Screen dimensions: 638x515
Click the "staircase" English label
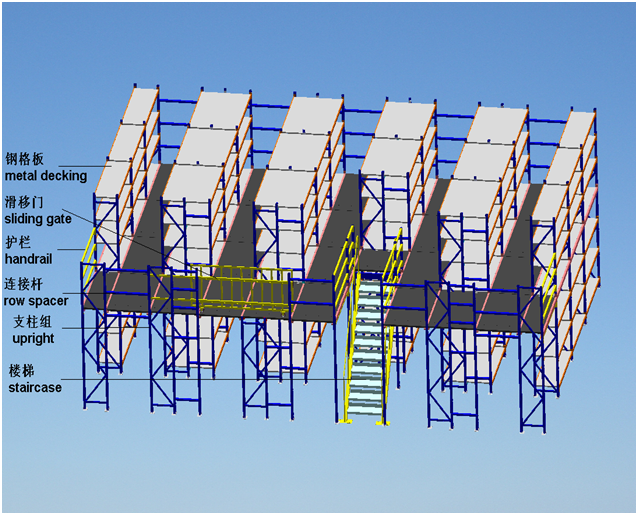pyautogui.click(x=34, y=386)
